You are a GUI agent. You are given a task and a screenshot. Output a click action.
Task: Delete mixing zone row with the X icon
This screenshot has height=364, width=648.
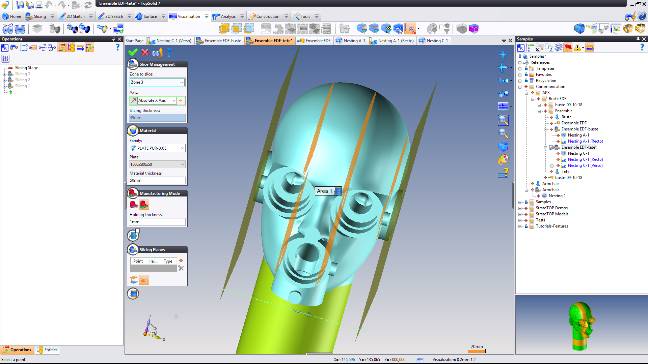181,268
